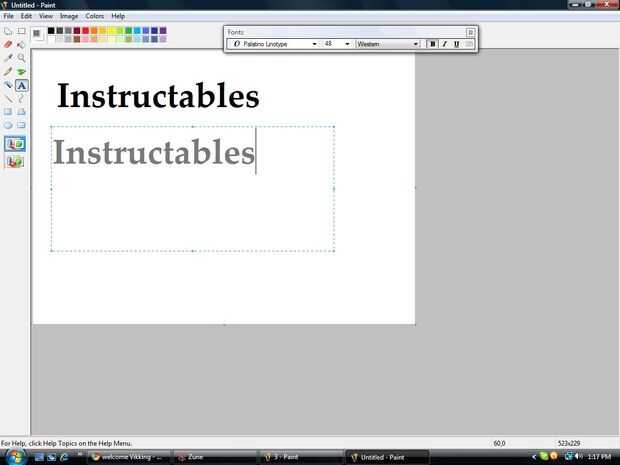Click the Show Desktop quick launch icon

pyautogui.click(x=39, y=457)
